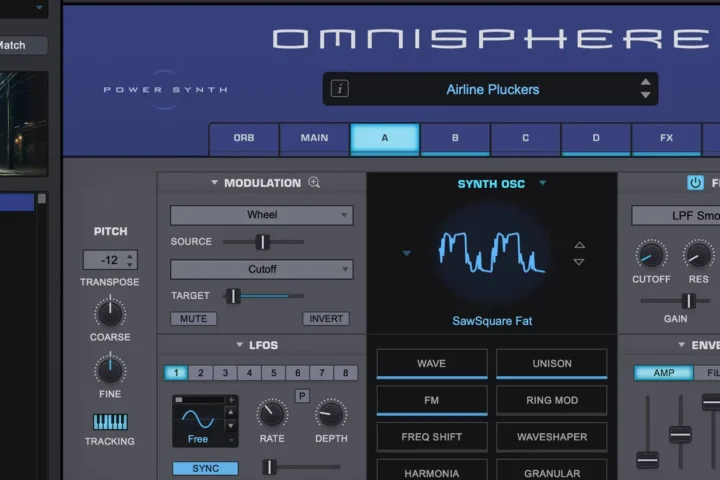This screenshot has height=480, width=720.
Task: Click the LFO Rate knob
Action: [272, 415]
